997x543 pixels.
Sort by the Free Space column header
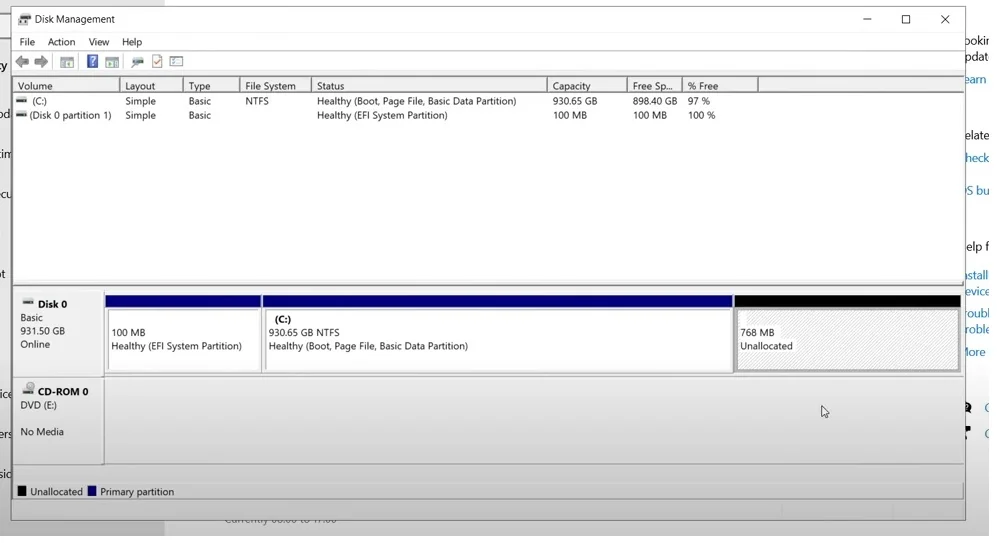click(x=654, y=85)
